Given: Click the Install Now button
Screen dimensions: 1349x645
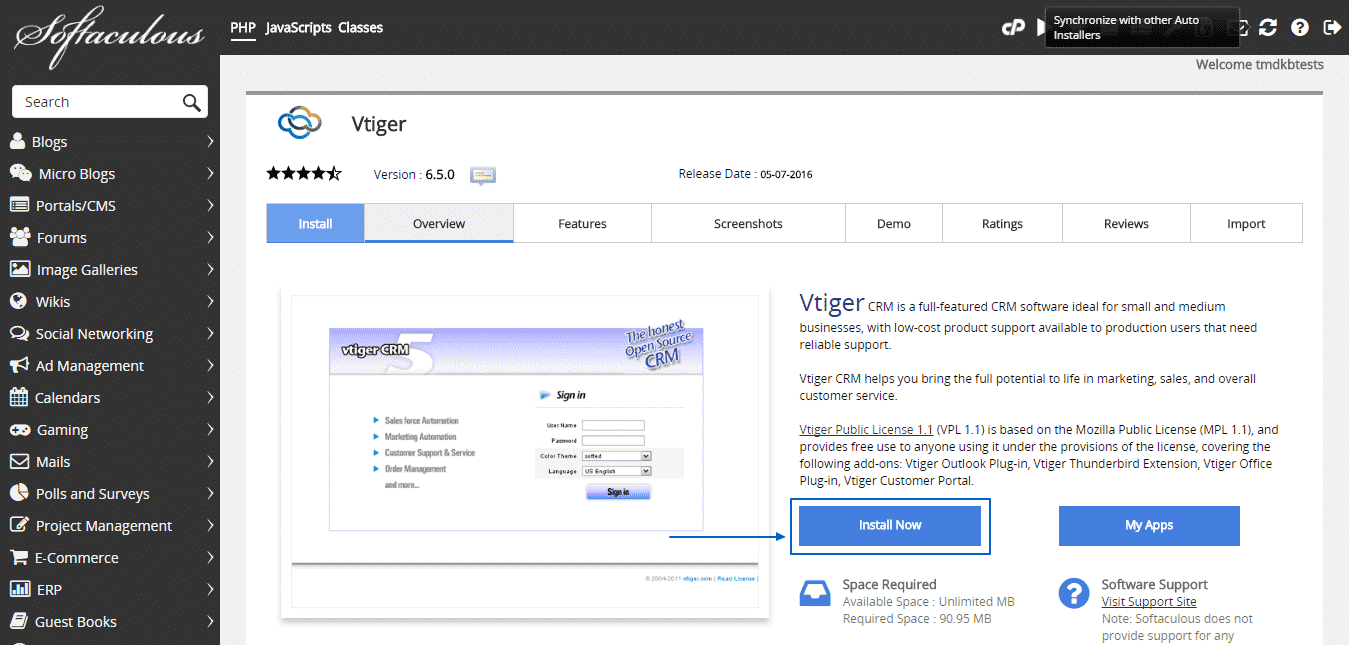Looking at the screenshot, I should point(890,525).
